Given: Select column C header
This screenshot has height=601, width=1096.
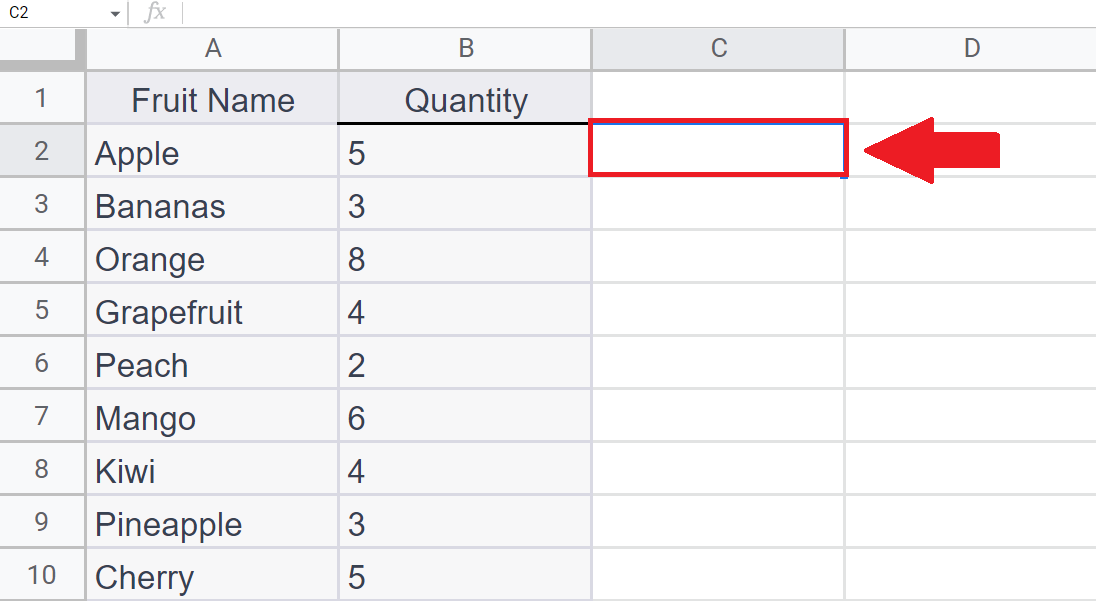Looking at the screenshot, I should click(x=719, y=49).
